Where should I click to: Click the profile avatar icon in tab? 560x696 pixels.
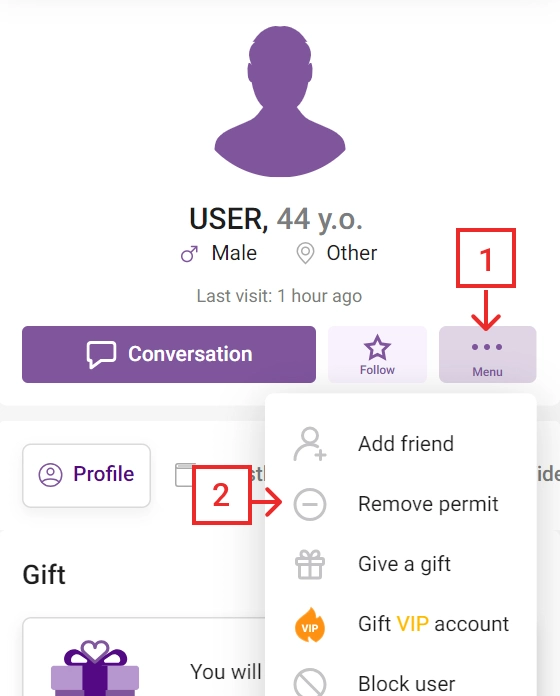(50, 475)
